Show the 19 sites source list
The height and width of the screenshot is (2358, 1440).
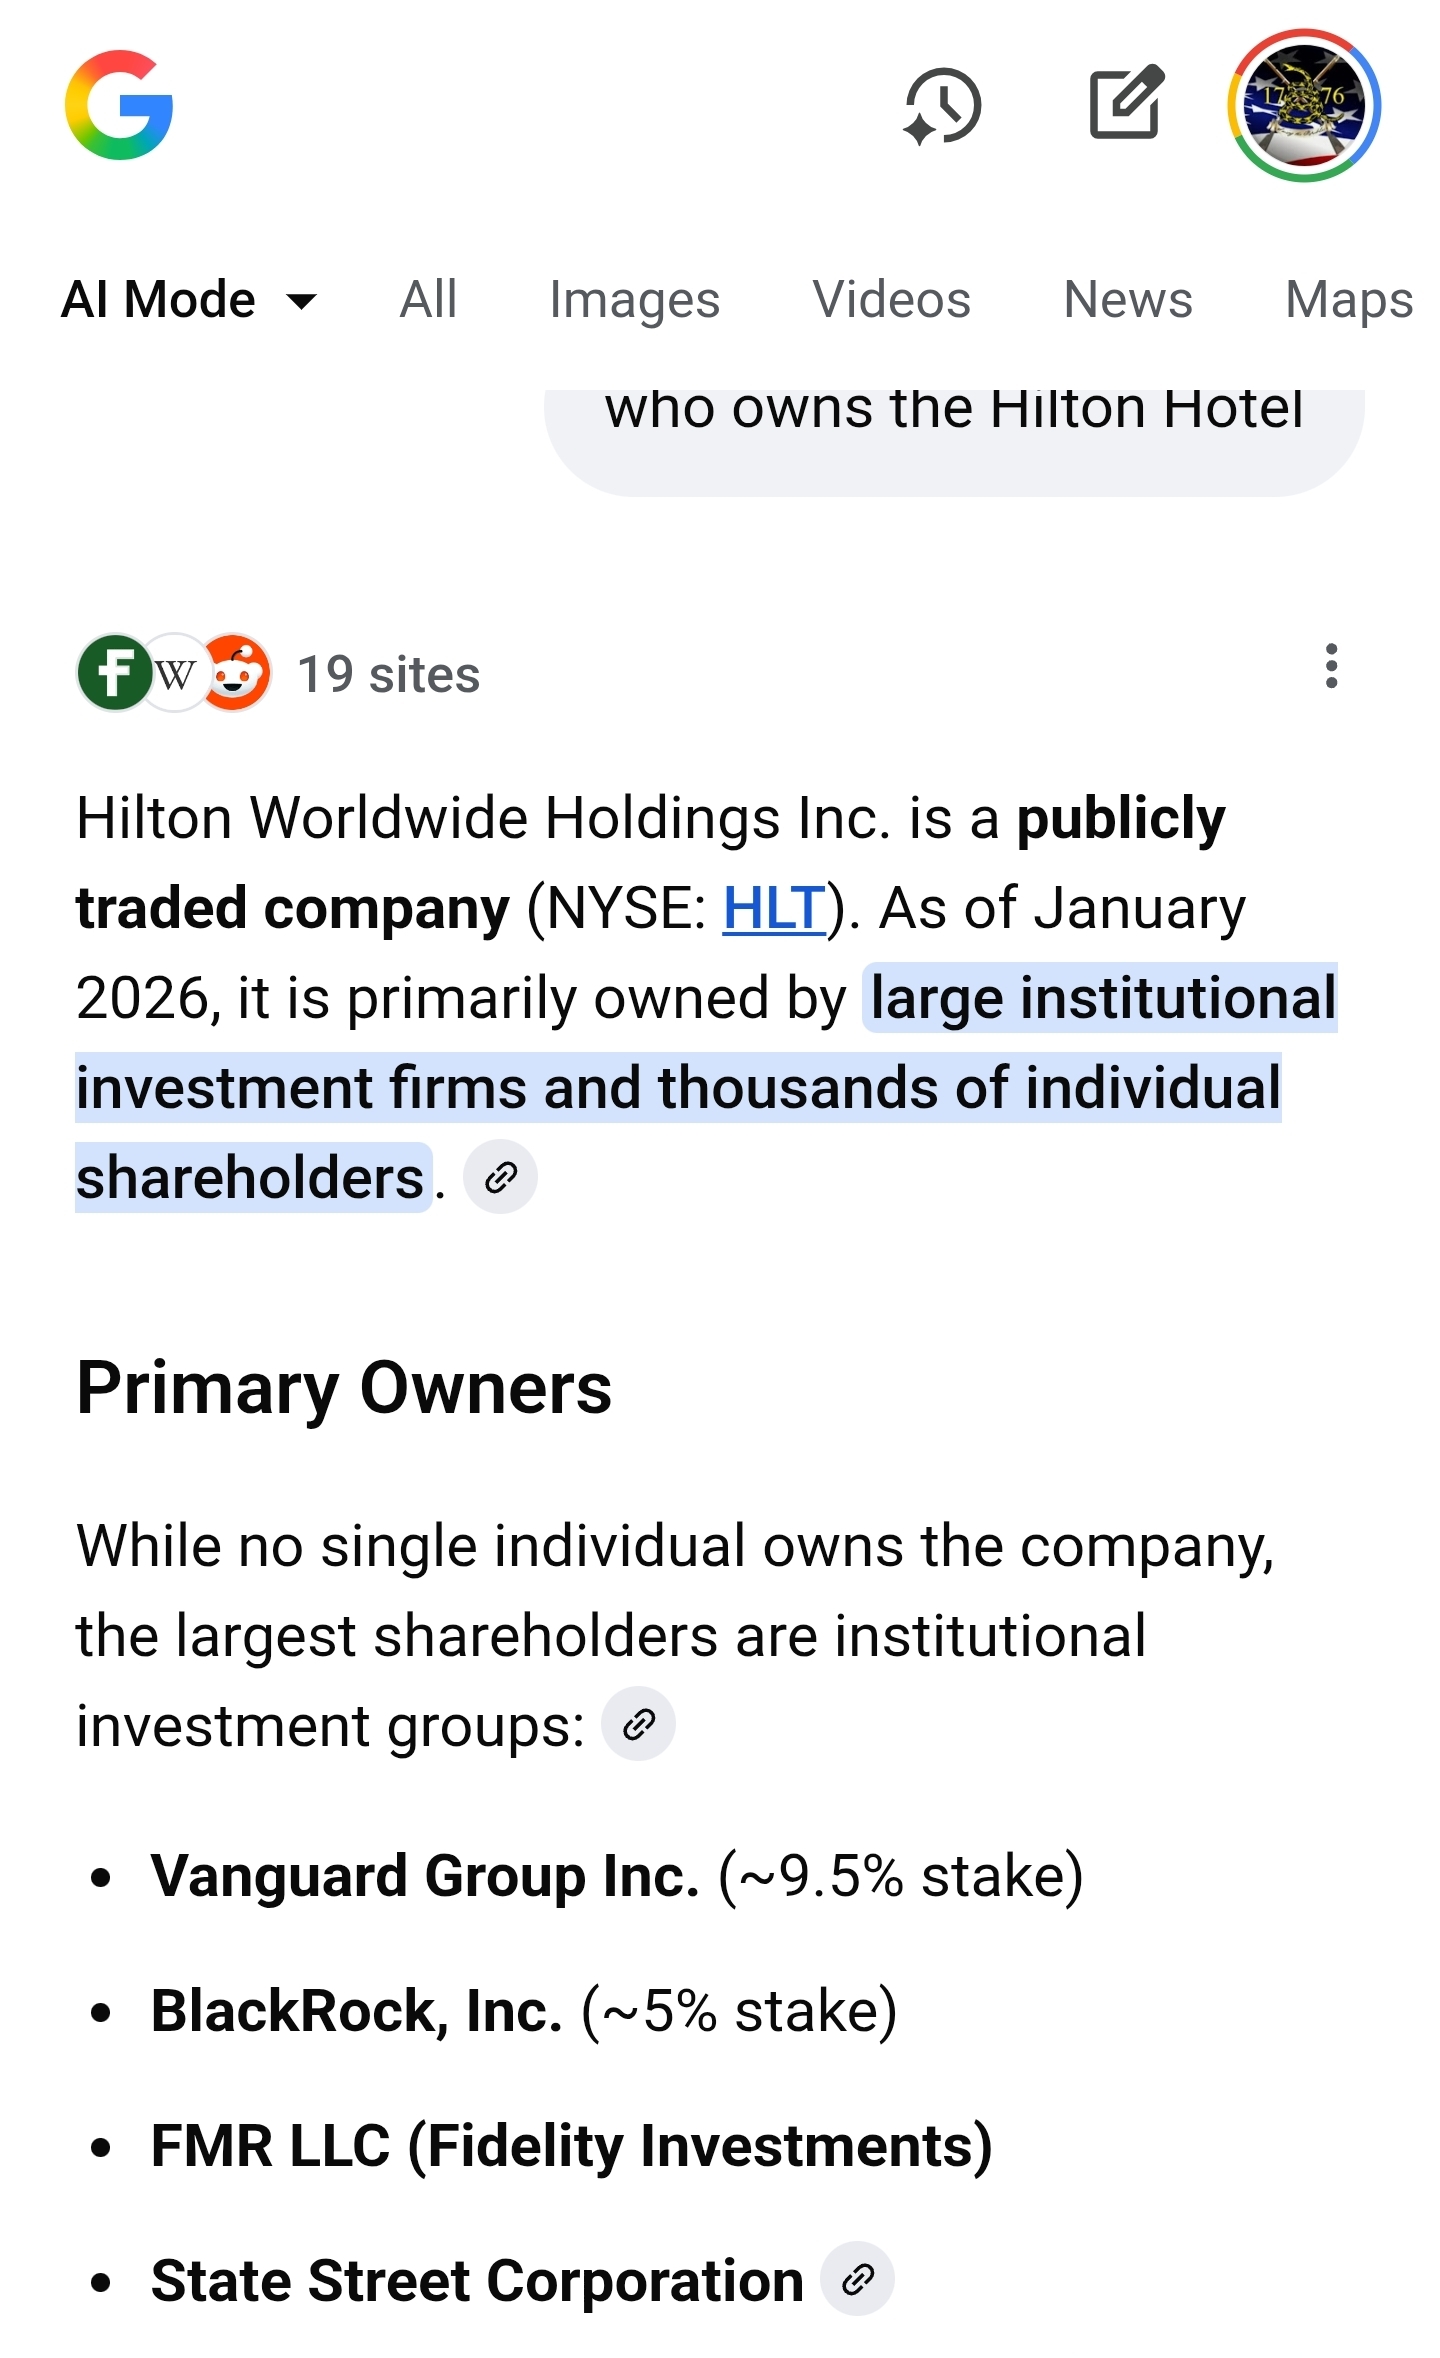[388, 674]
